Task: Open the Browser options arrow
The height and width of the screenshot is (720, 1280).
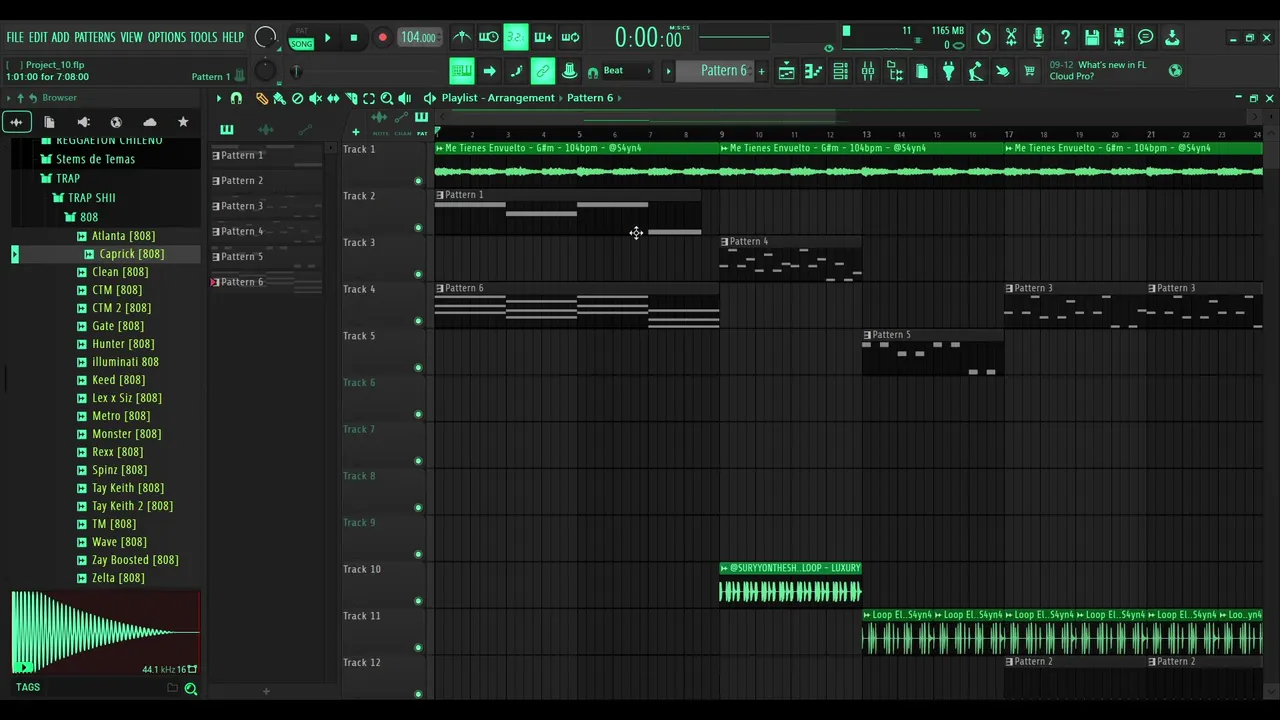Action: [9, 98]
